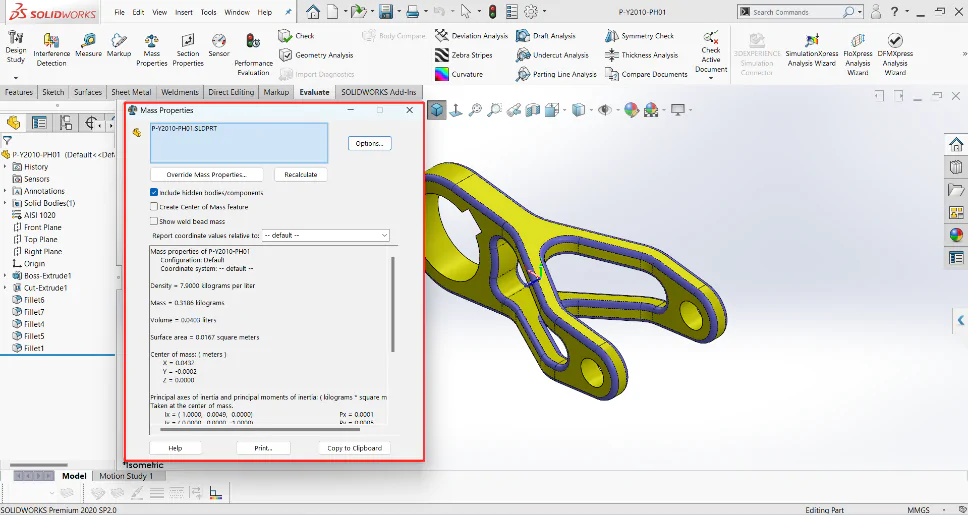The height and width of the screenshot is (515, 968).
Task: Click the Section View heads-up icon
Action: pos(532,111)
